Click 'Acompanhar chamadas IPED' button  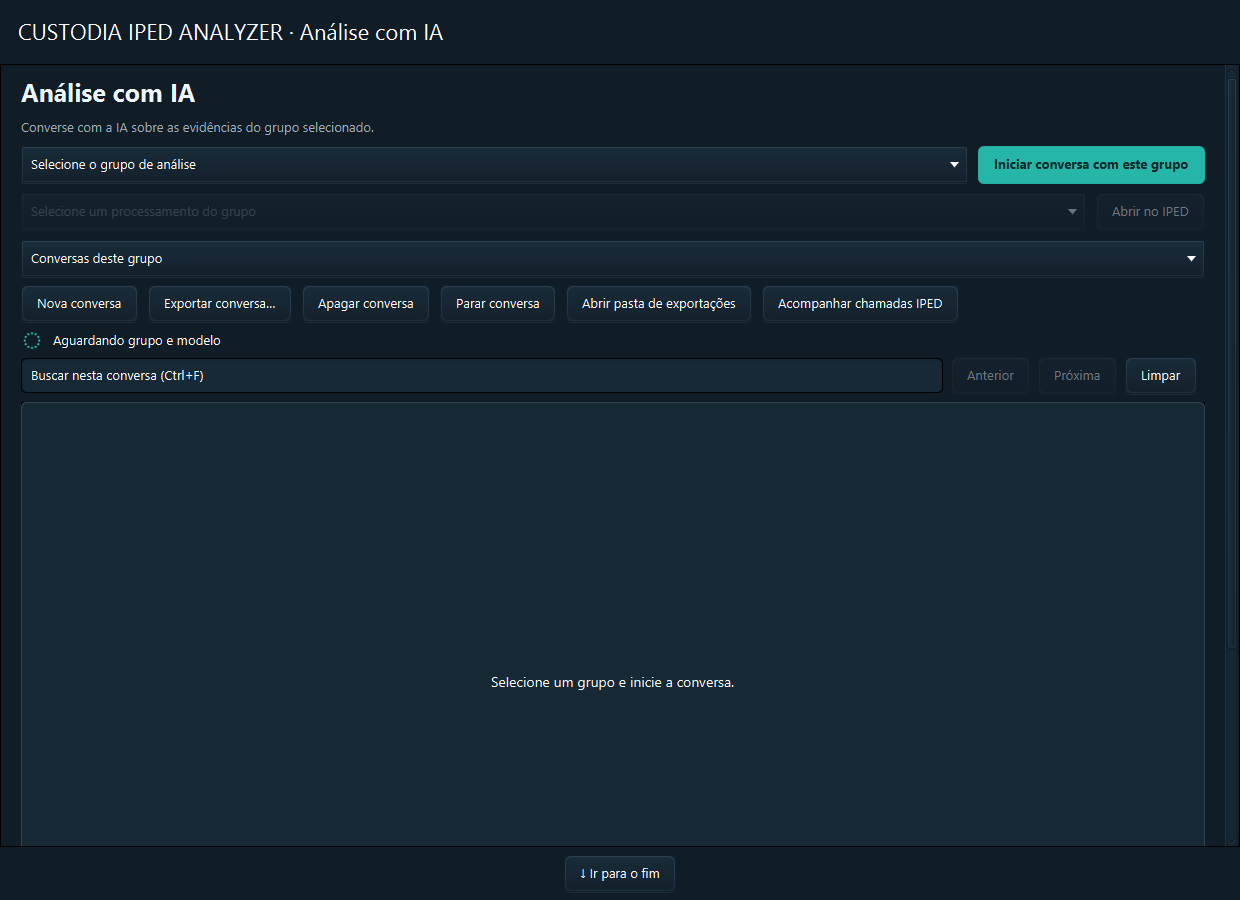[860, 304]
